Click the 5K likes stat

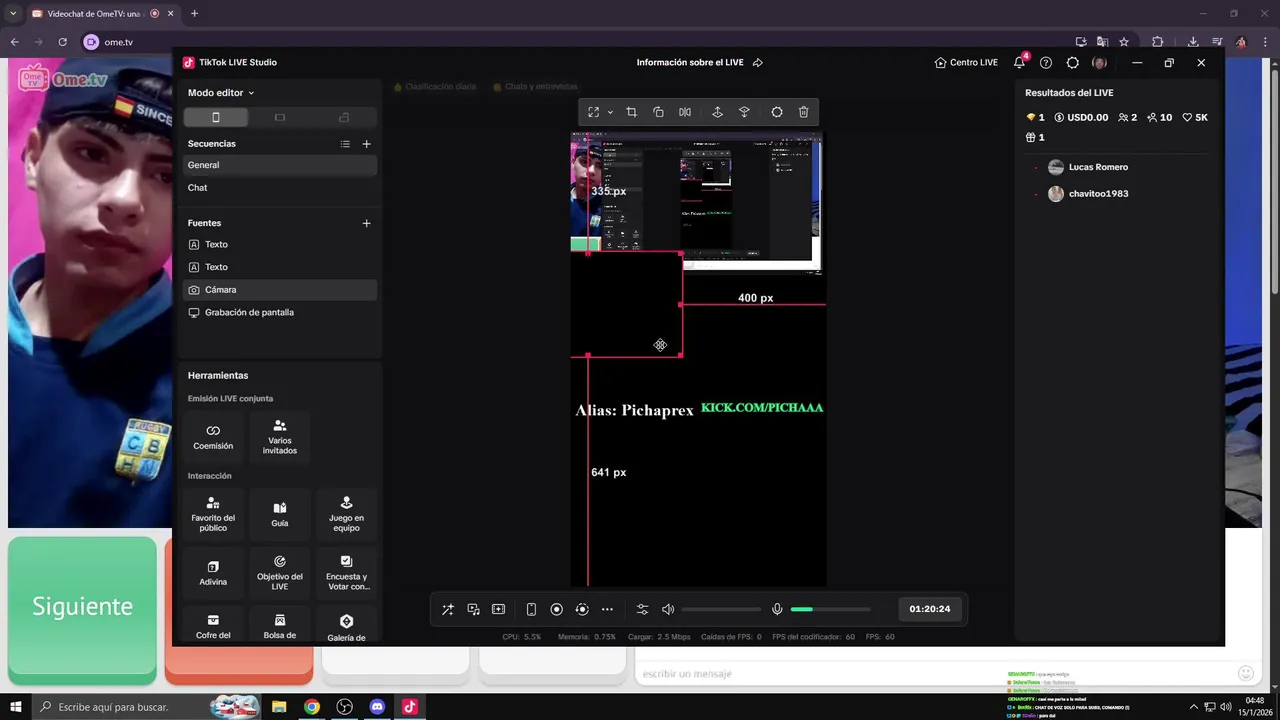[1195, 117]
